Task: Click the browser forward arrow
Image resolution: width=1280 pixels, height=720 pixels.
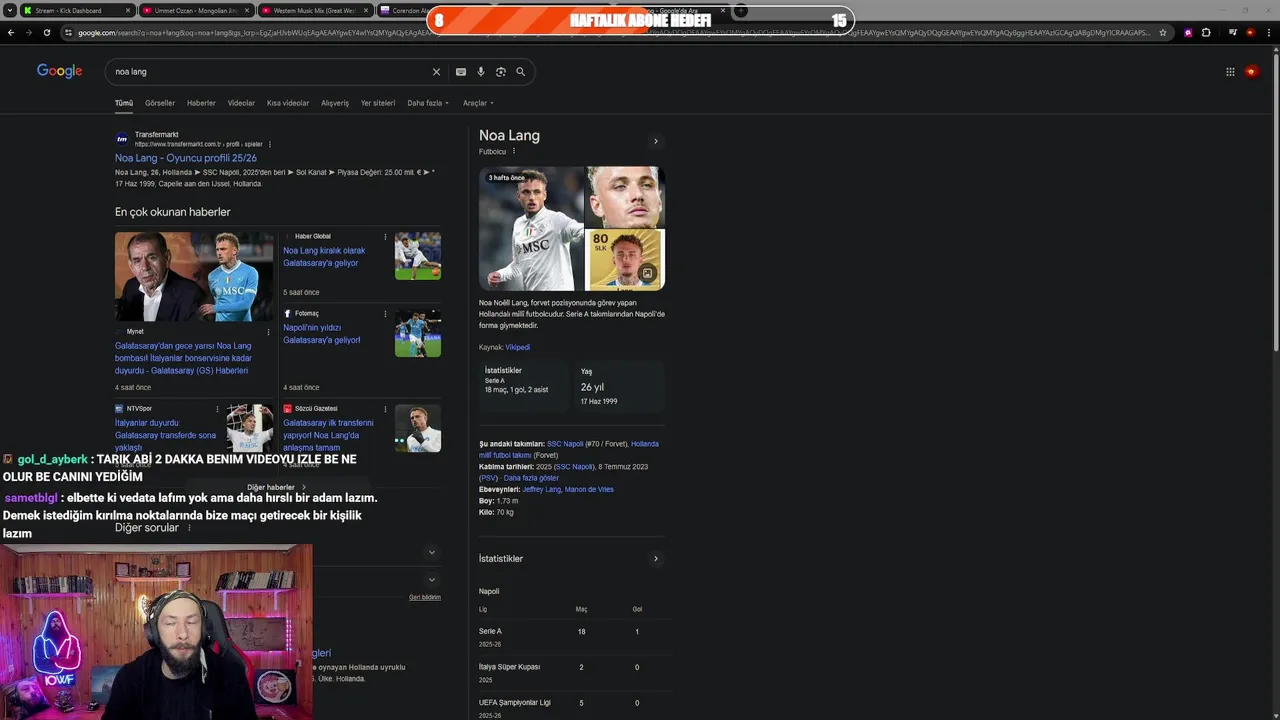Action: click(x=28, y=32)
